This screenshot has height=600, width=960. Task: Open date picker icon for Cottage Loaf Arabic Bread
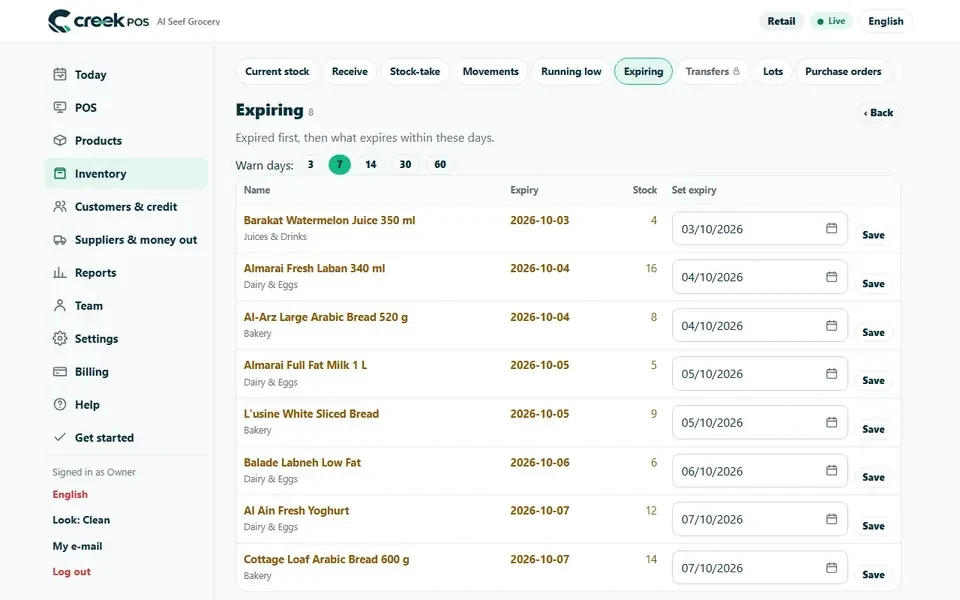pos(831,568)
